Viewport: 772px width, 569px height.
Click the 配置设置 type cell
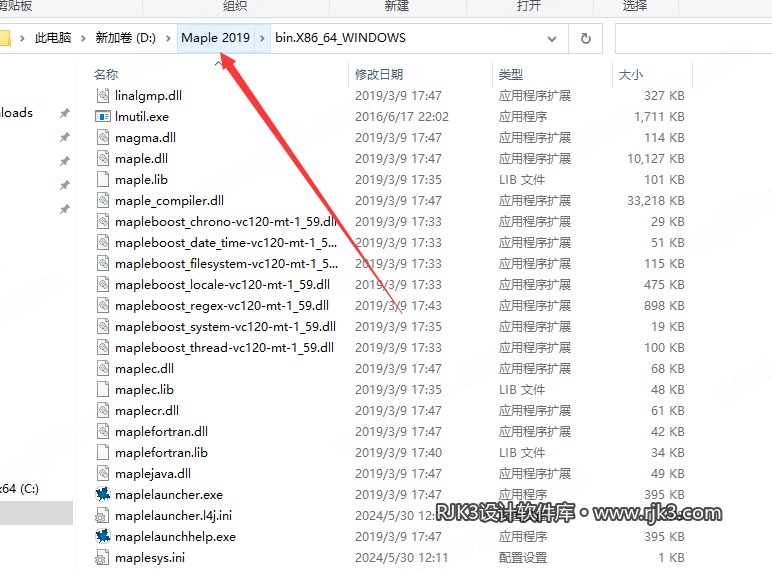523,558
